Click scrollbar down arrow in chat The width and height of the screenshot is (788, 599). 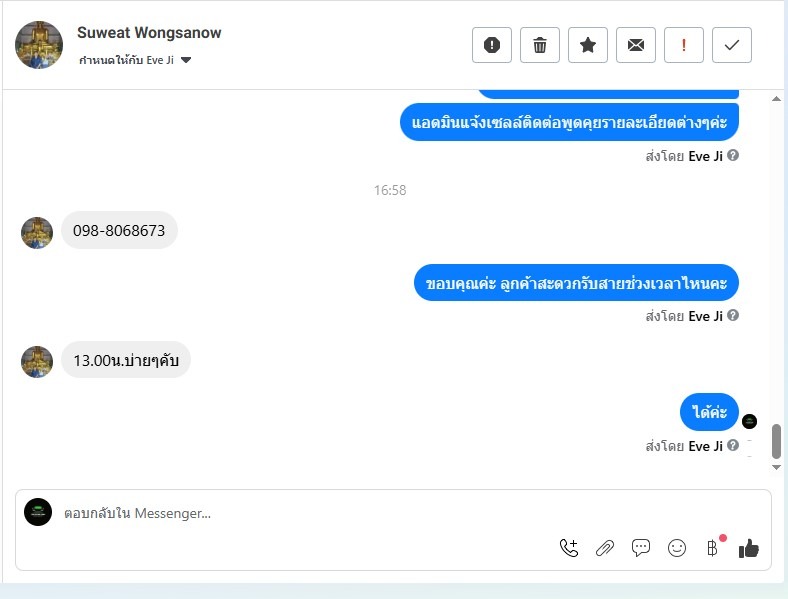(x=776, y=467)
